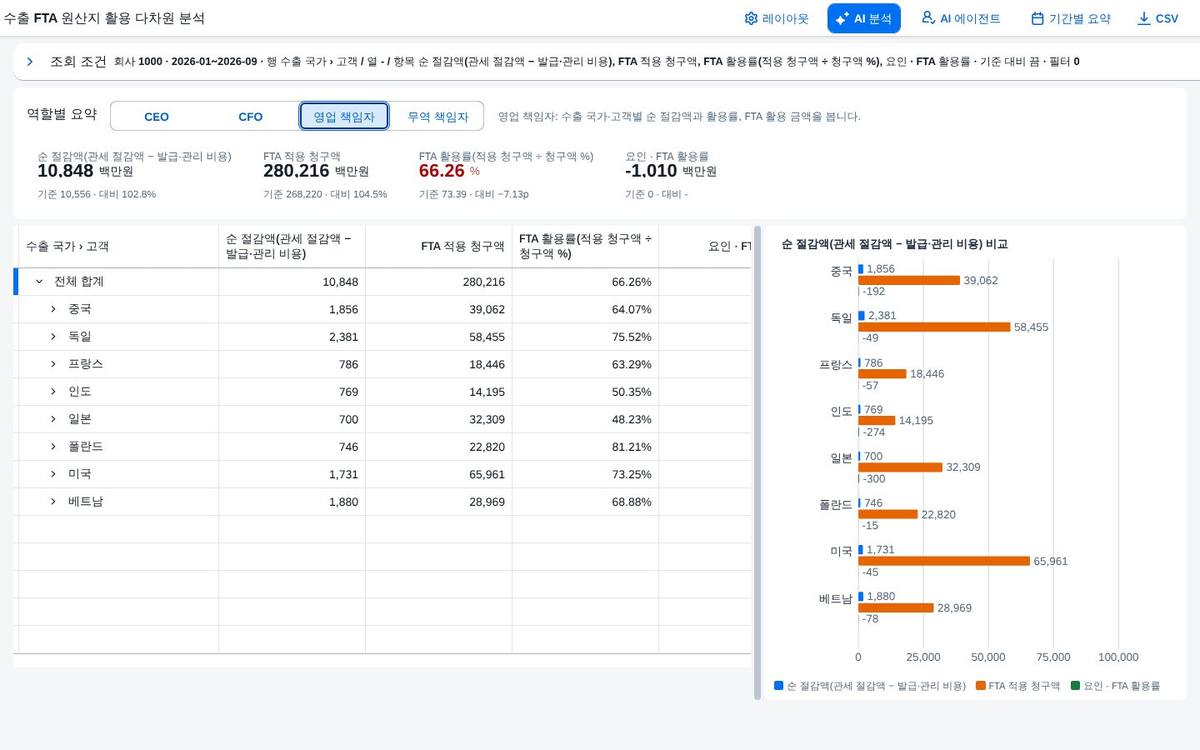Image resolution: width=1200 pixels, height=750 pixels.
Task: Click the page title 수출 FTA 원산지 활용 다차원 분석
Action: [x=104, y=18]
